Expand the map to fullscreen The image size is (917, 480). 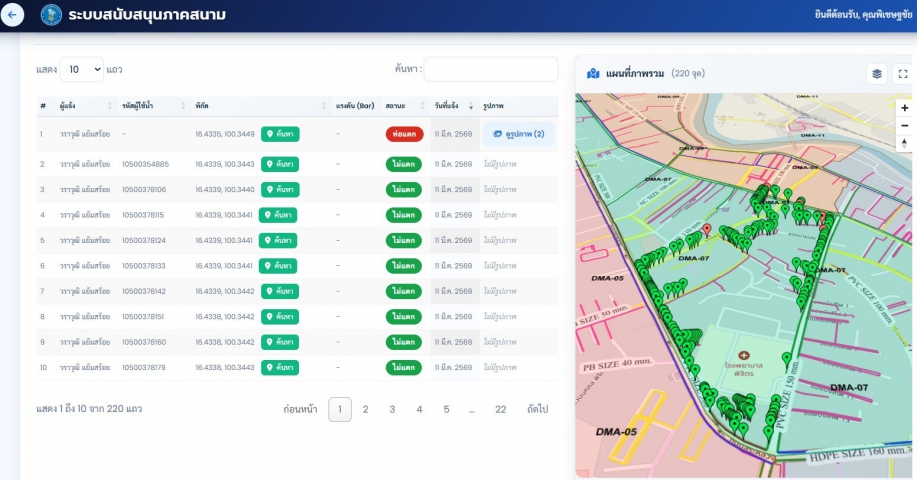click(x=902, y=73)
